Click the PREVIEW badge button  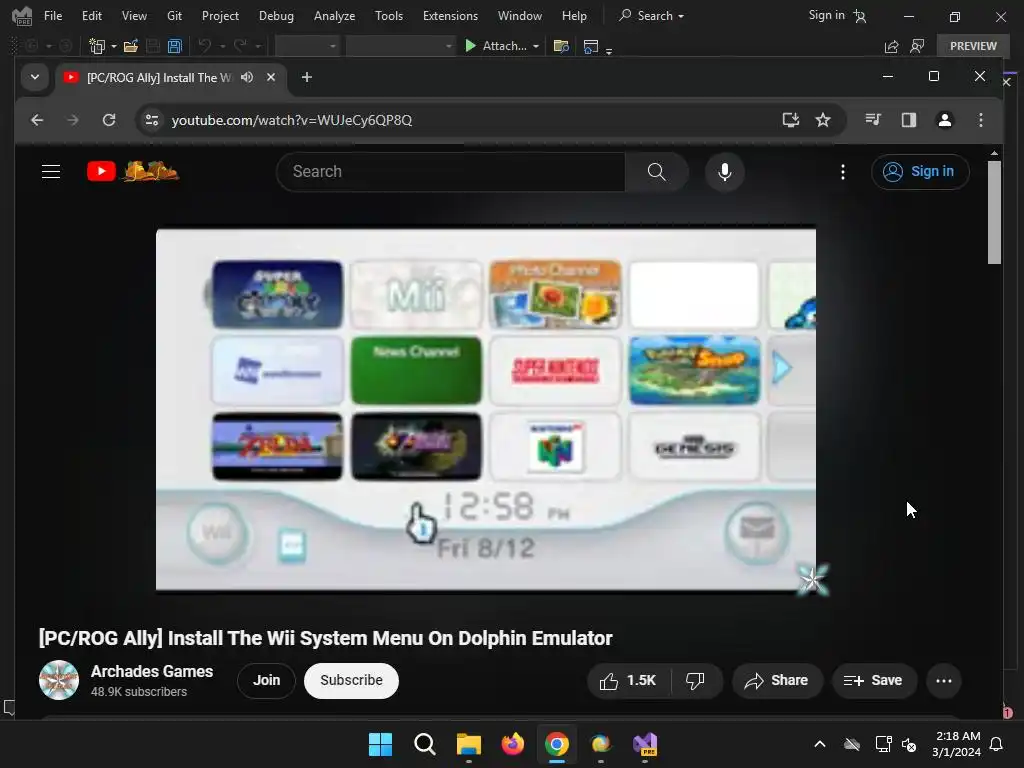point(973,46)
